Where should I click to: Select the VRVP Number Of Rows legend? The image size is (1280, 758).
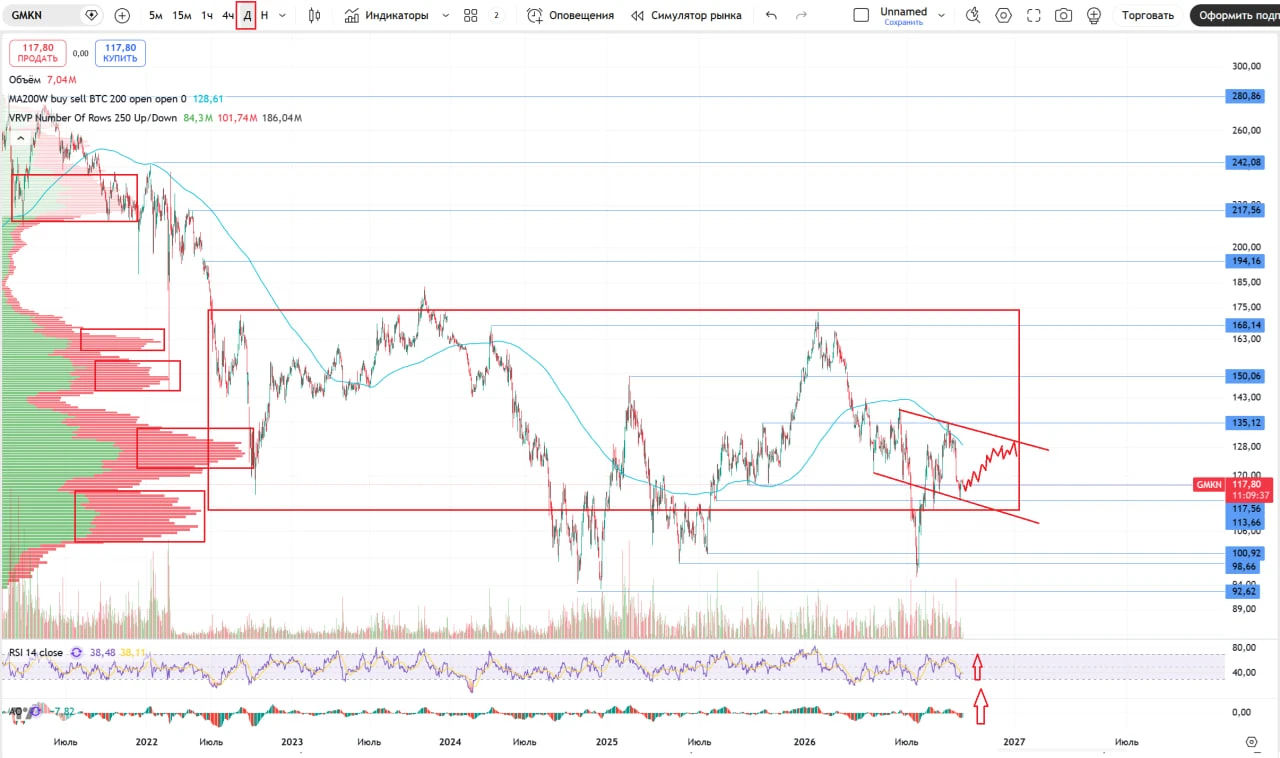[x=93, y=118]
